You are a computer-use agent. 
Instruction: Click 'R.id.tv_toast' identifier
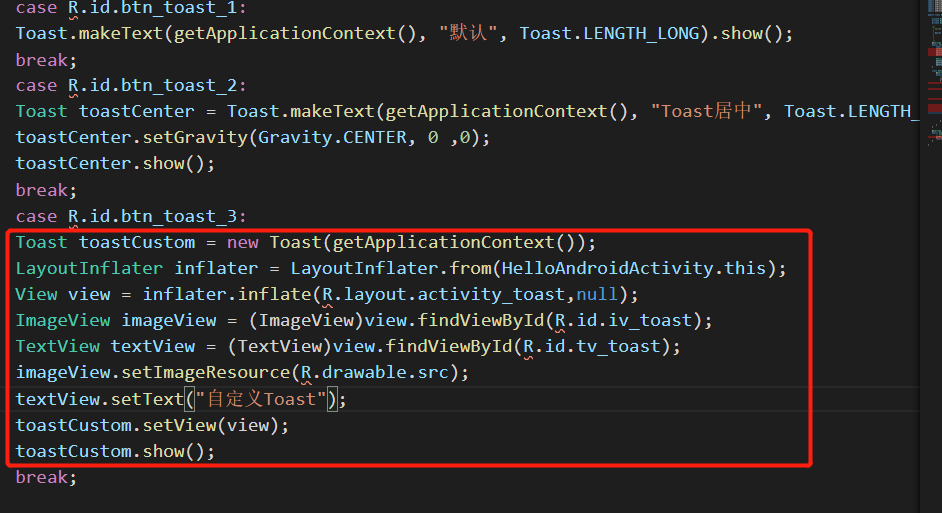pos(592,347)
